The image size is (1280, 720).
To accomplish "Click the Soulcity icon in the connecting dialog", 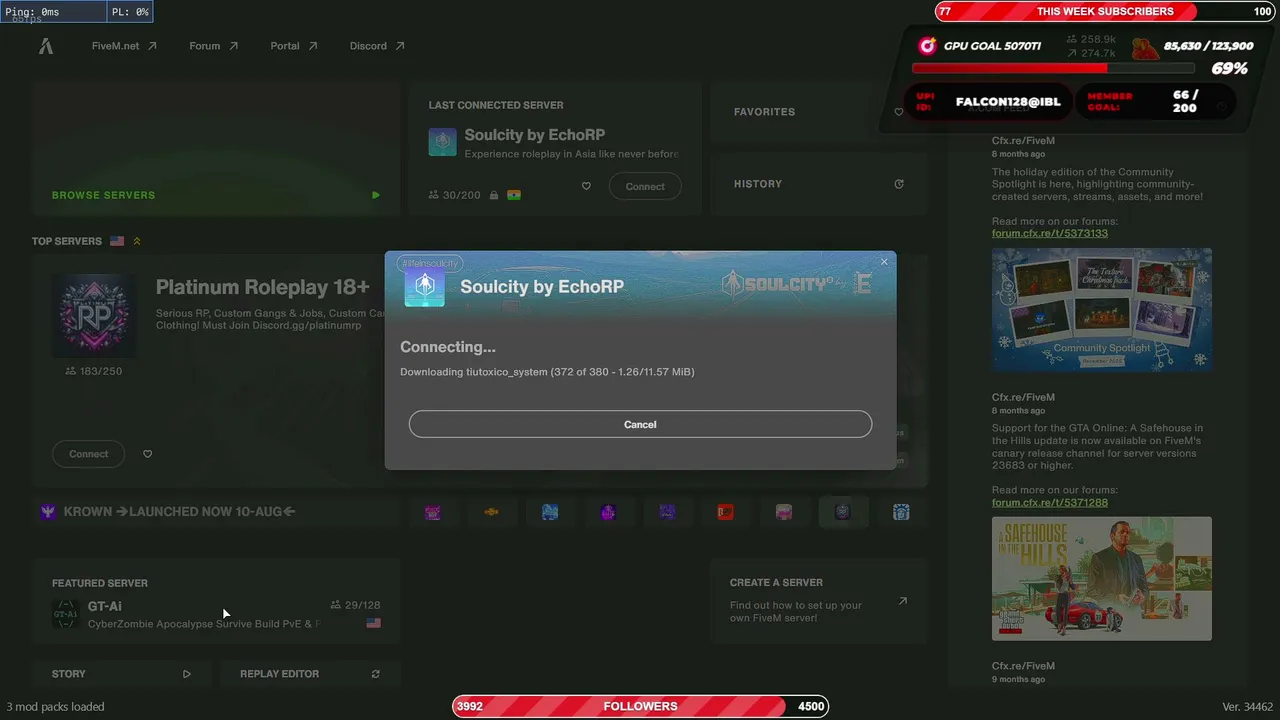I will point(424,287).
